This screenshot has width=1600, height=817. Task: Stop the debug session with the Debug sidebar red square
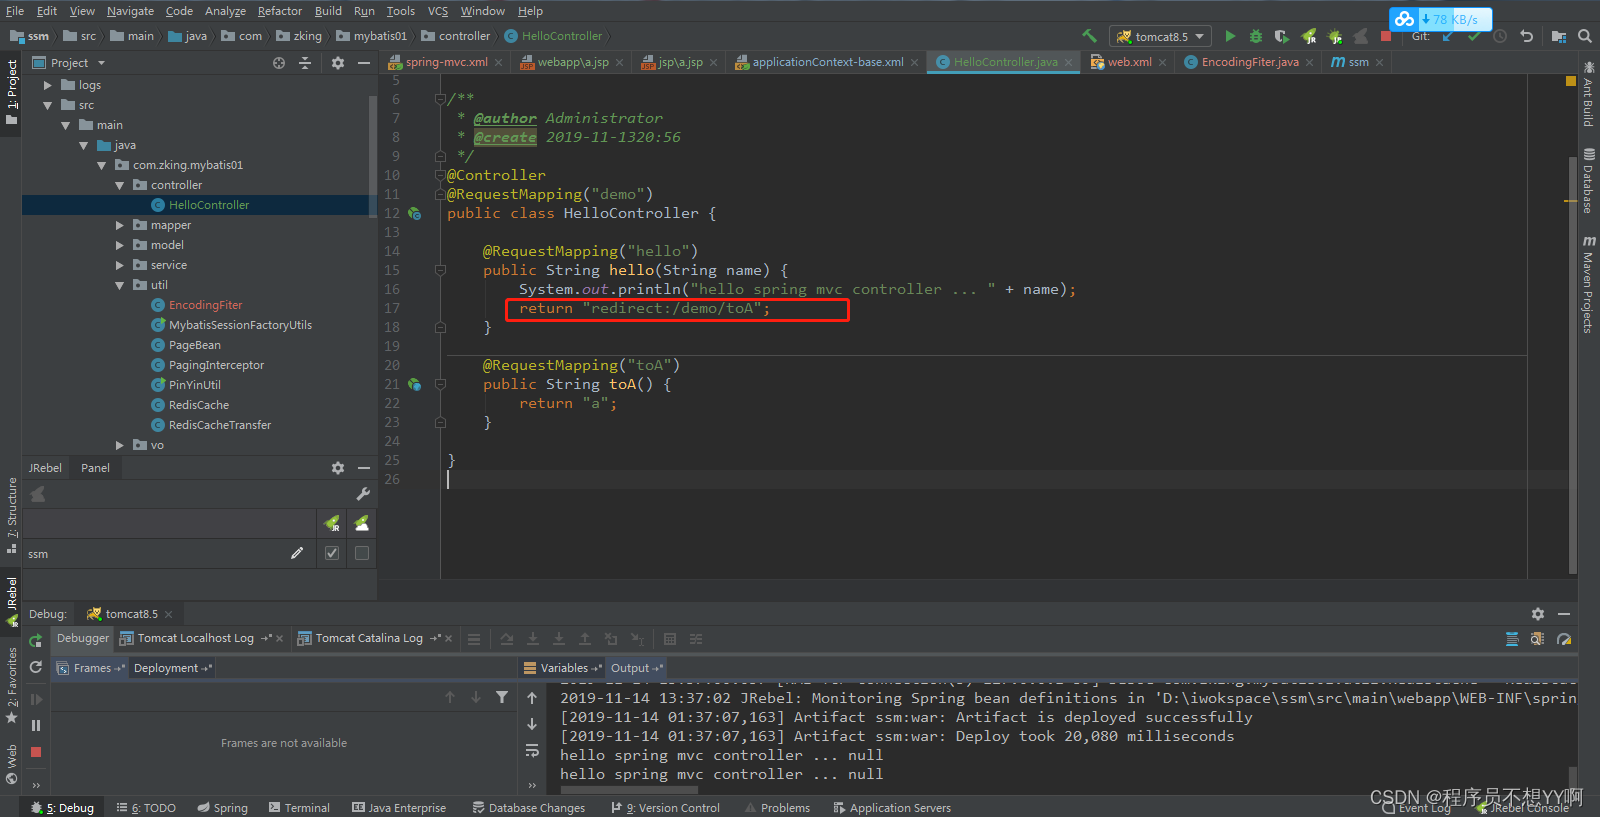pos(36,752)
